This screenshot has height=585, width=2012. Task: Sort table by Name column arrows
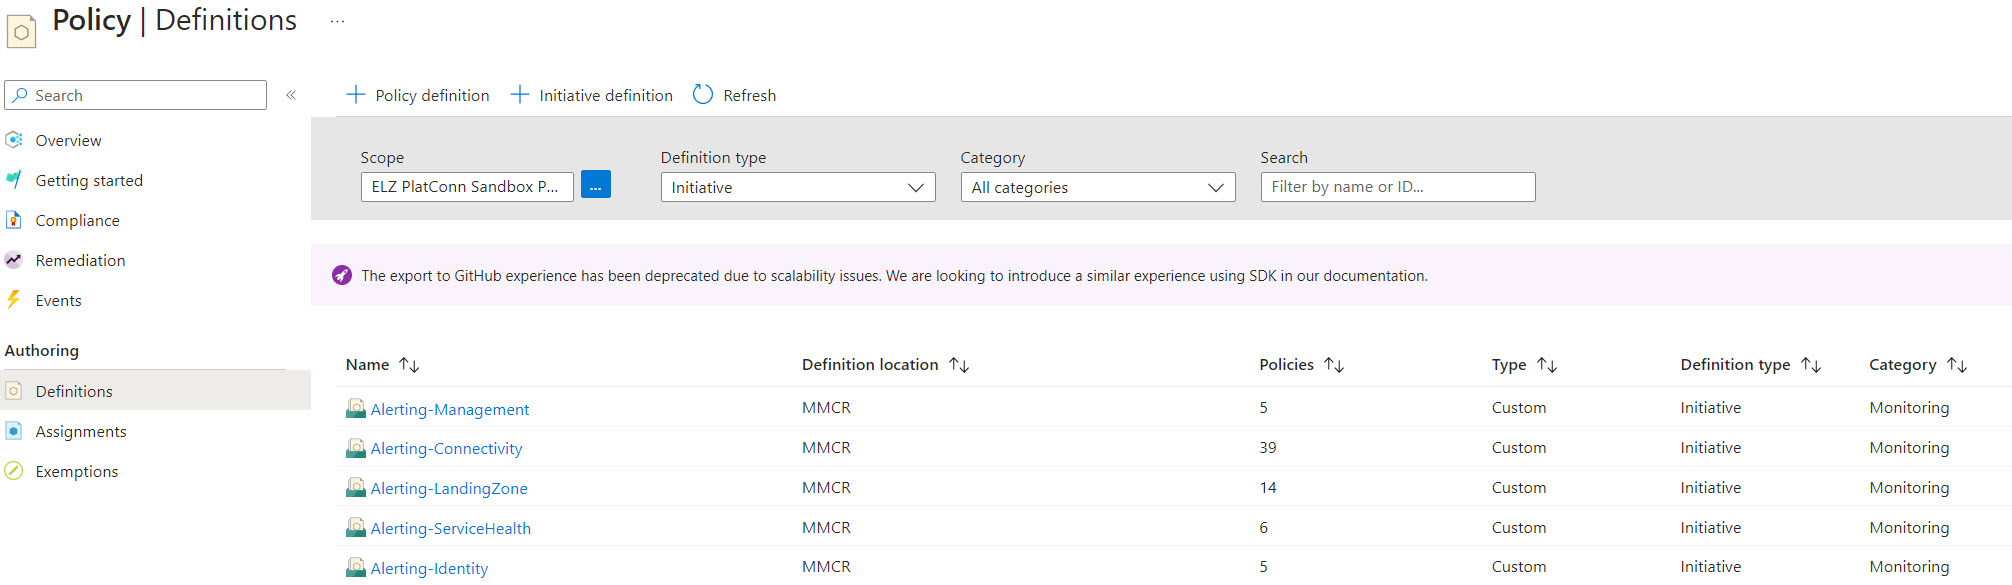(409, 365)
